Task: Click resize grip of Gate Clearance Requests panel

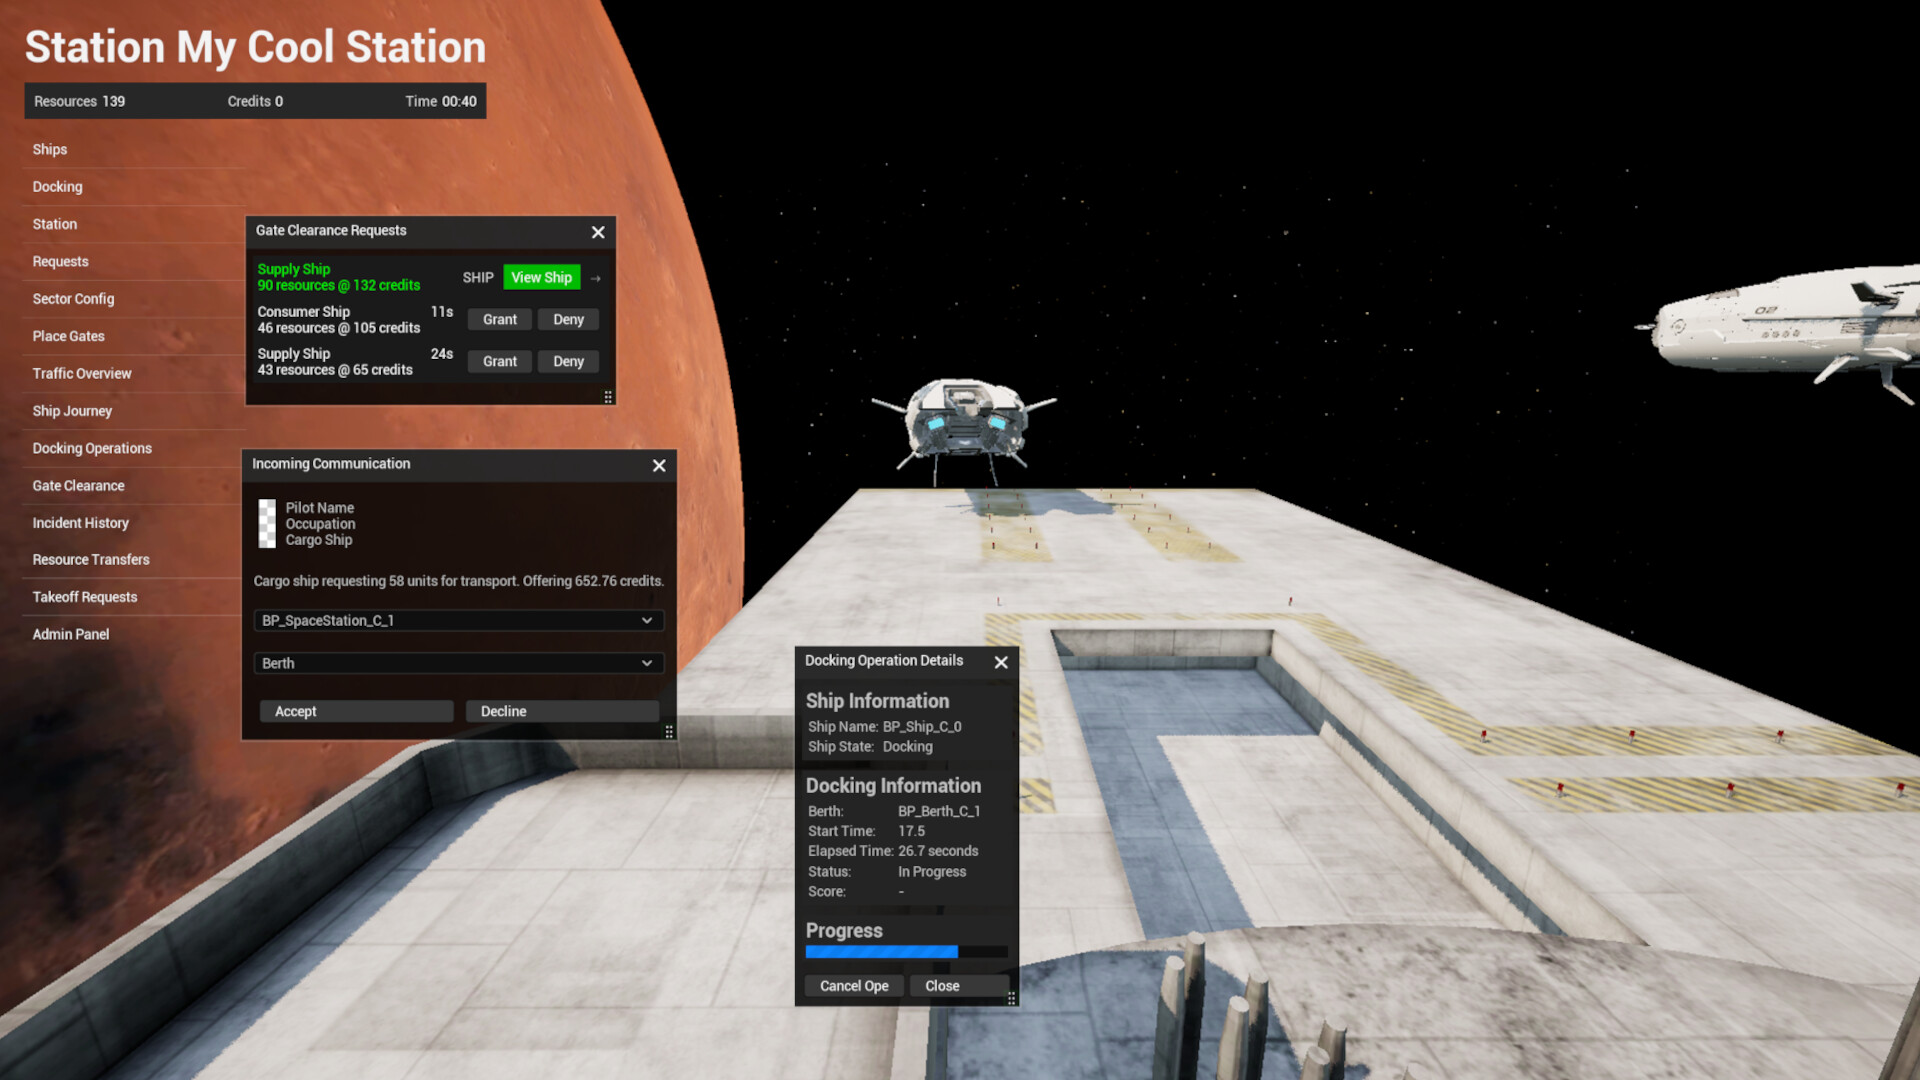Action: click(608, 397)
